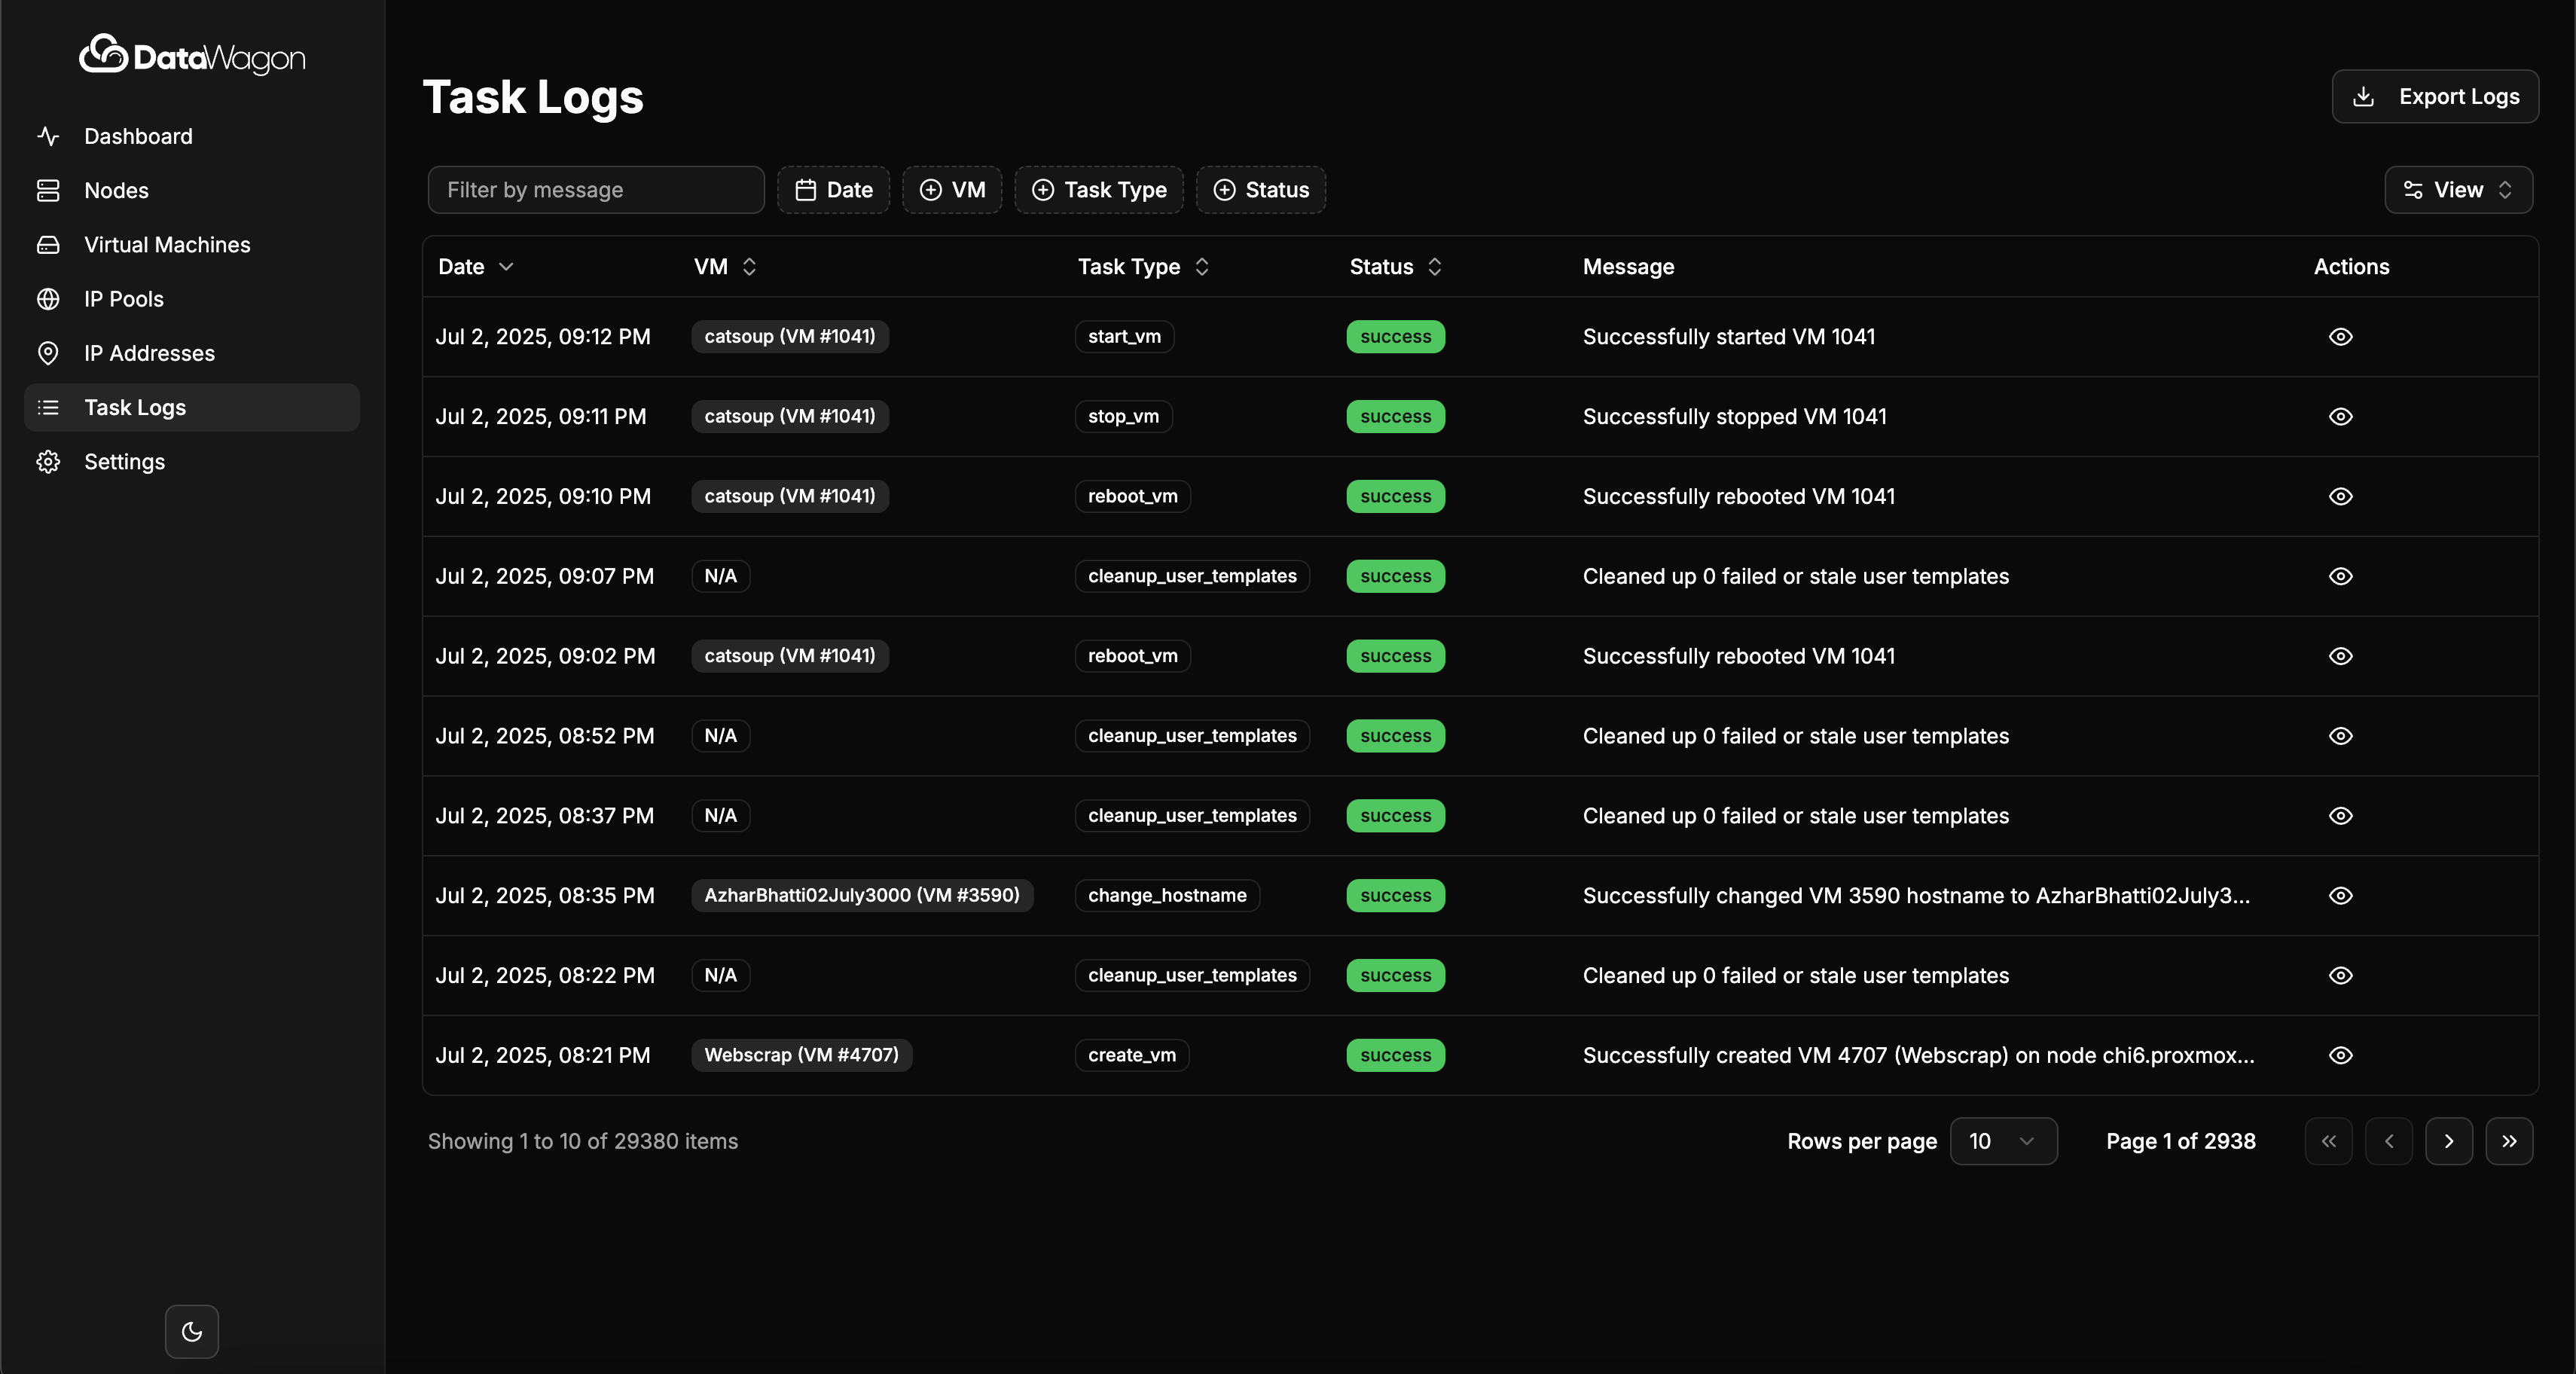Open the Date calendar filter

click(x=833, y=190)
